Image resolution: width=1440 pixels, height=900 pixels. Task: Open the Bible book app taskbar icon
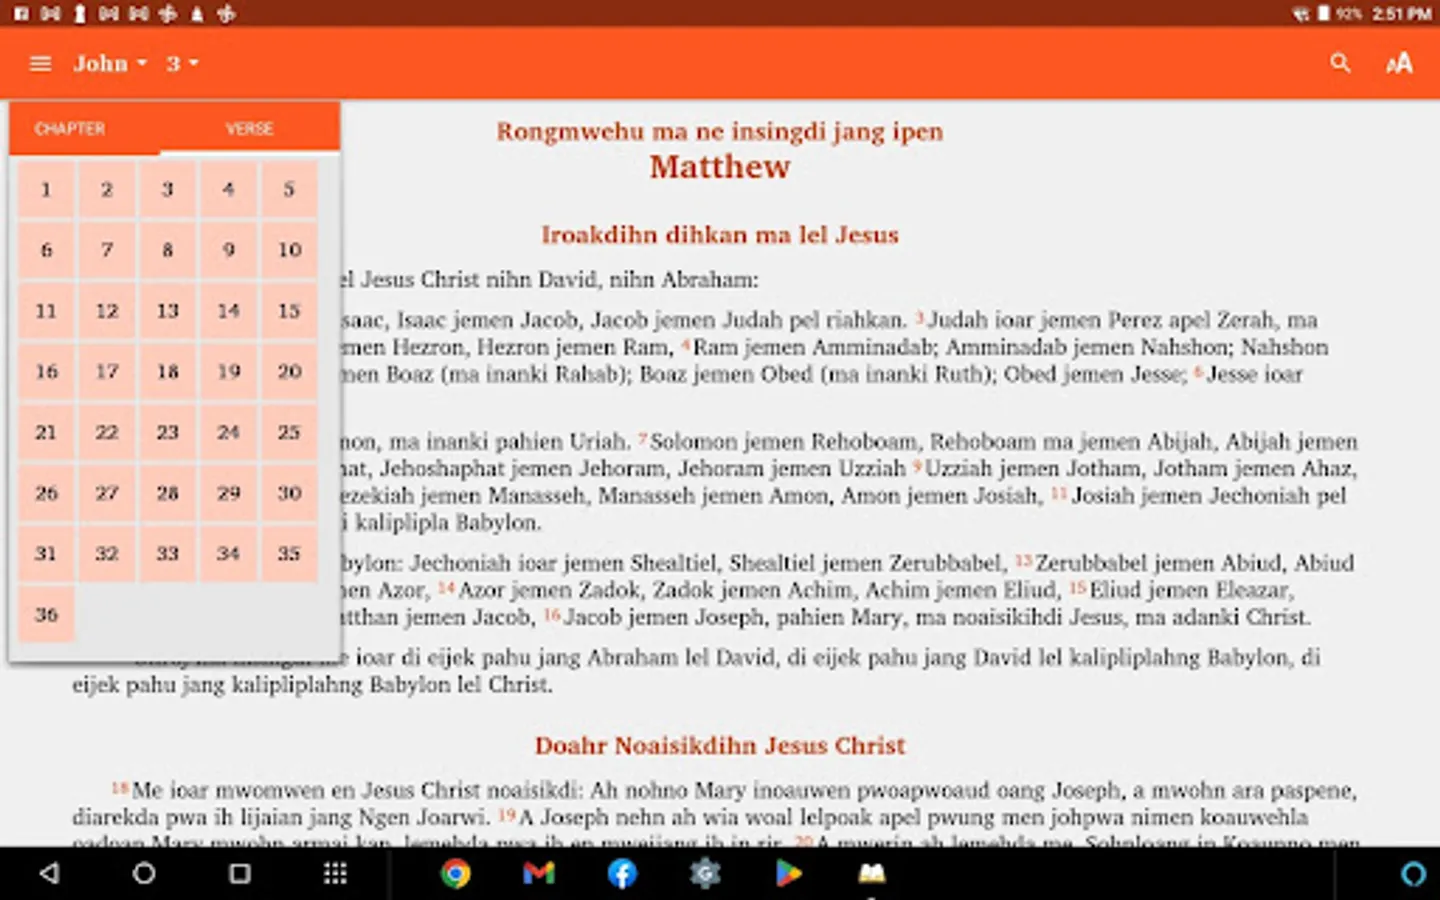[x=872, y=874]
